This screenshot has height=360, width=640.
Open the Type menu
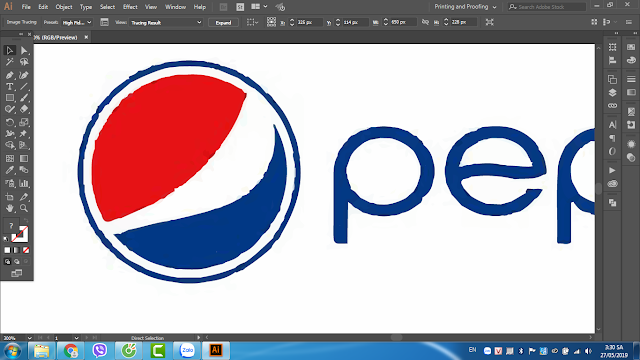click(86, 7)
